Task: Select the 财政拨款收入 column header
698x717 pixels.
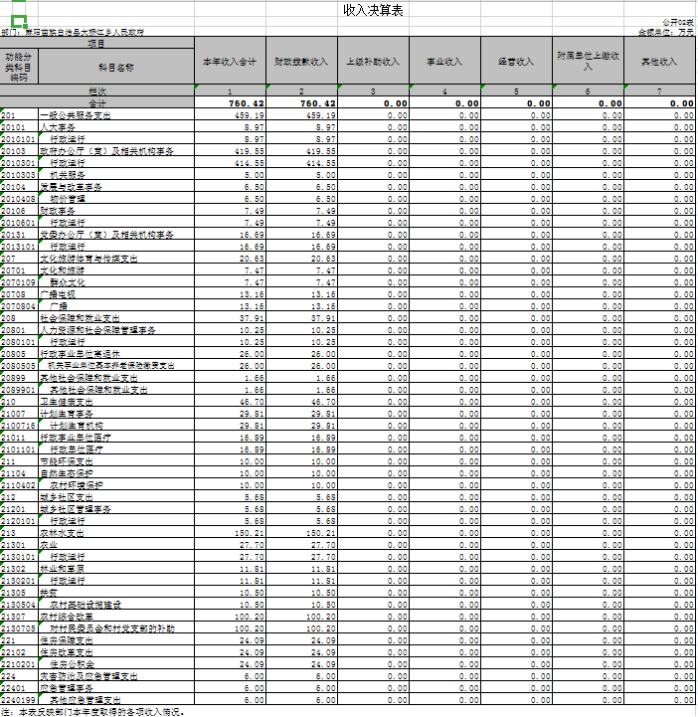Action: click(300, 62)
